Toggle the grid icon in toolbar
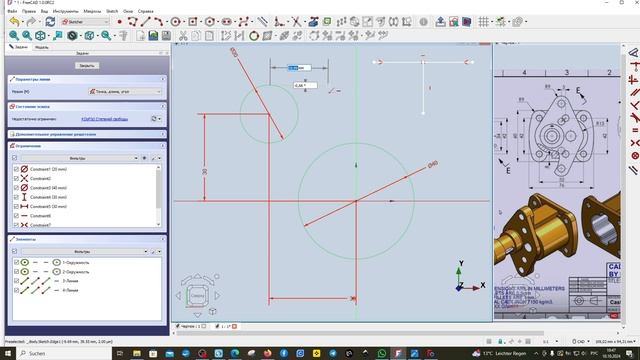The width and height of the screenshot is (640, 360). tap(483, 22)
